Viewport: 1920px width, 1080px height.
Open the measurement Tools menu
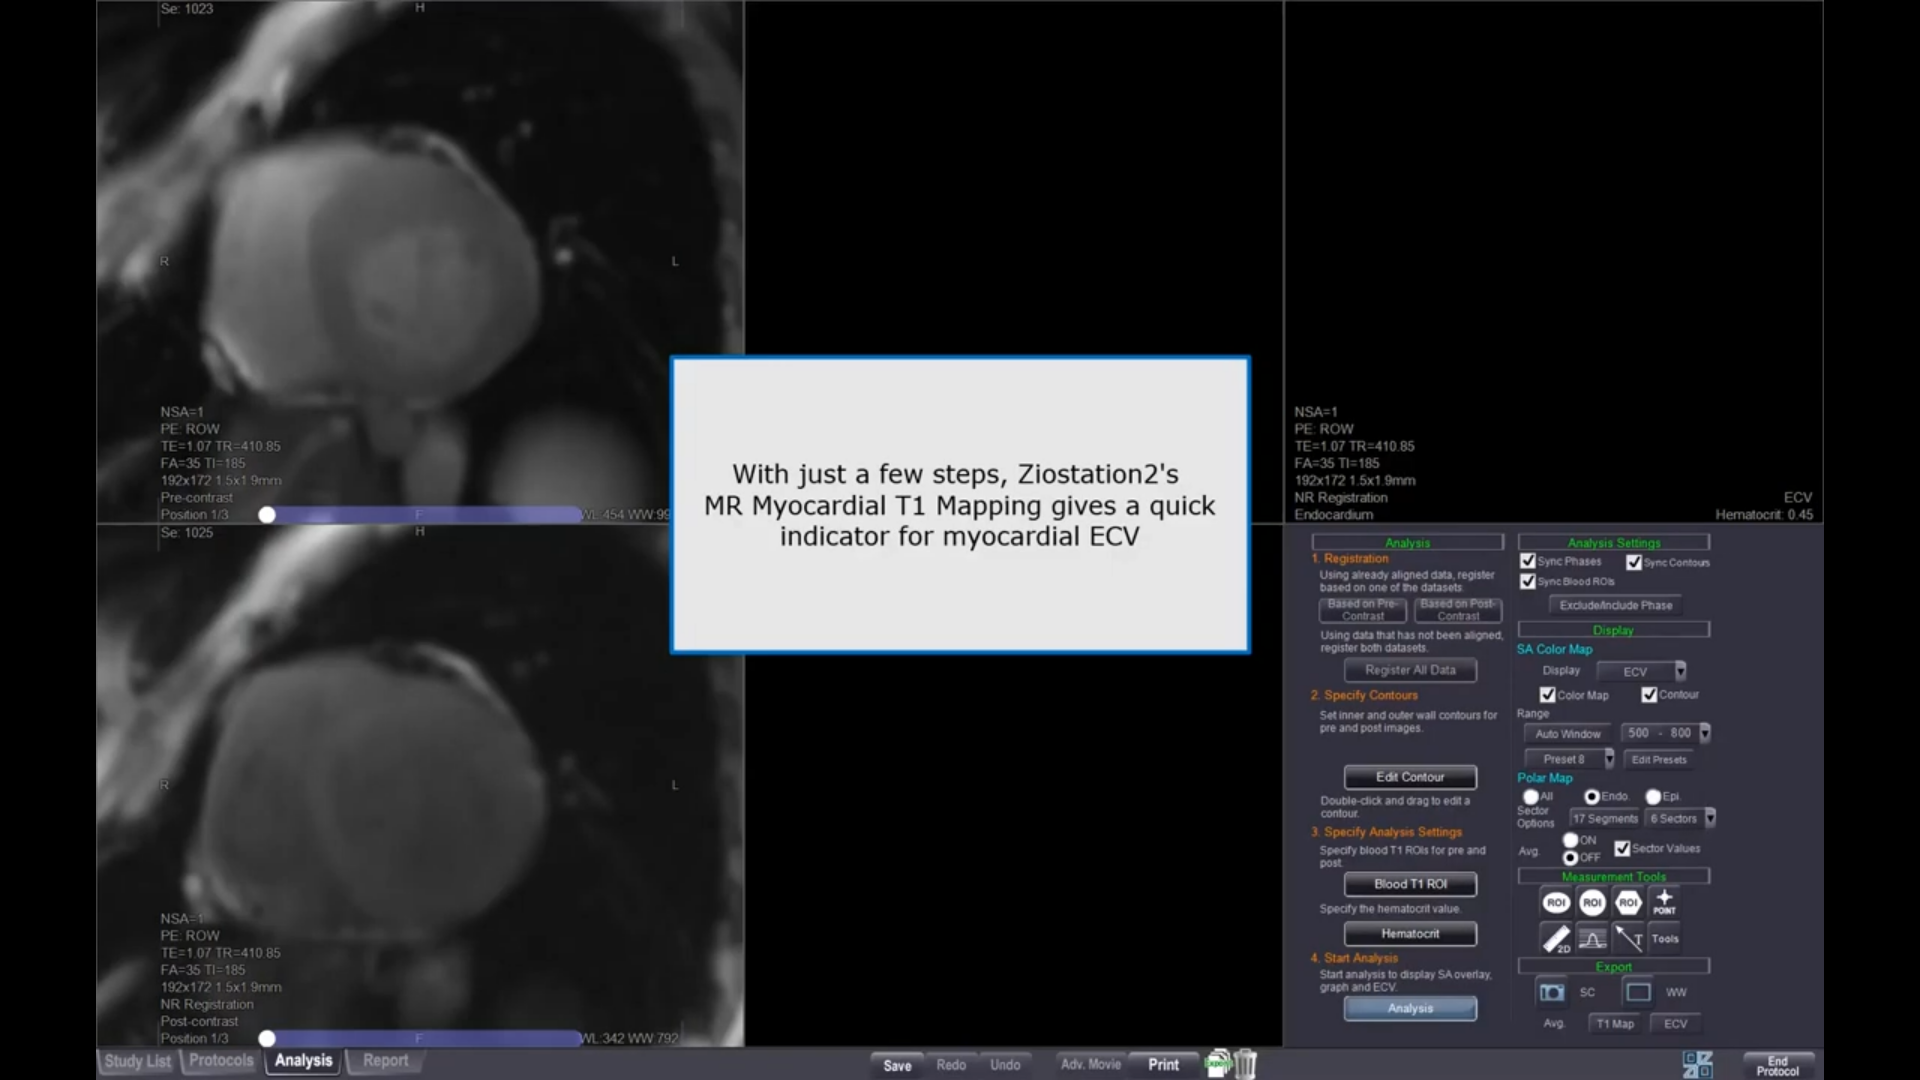point(1665,939)
